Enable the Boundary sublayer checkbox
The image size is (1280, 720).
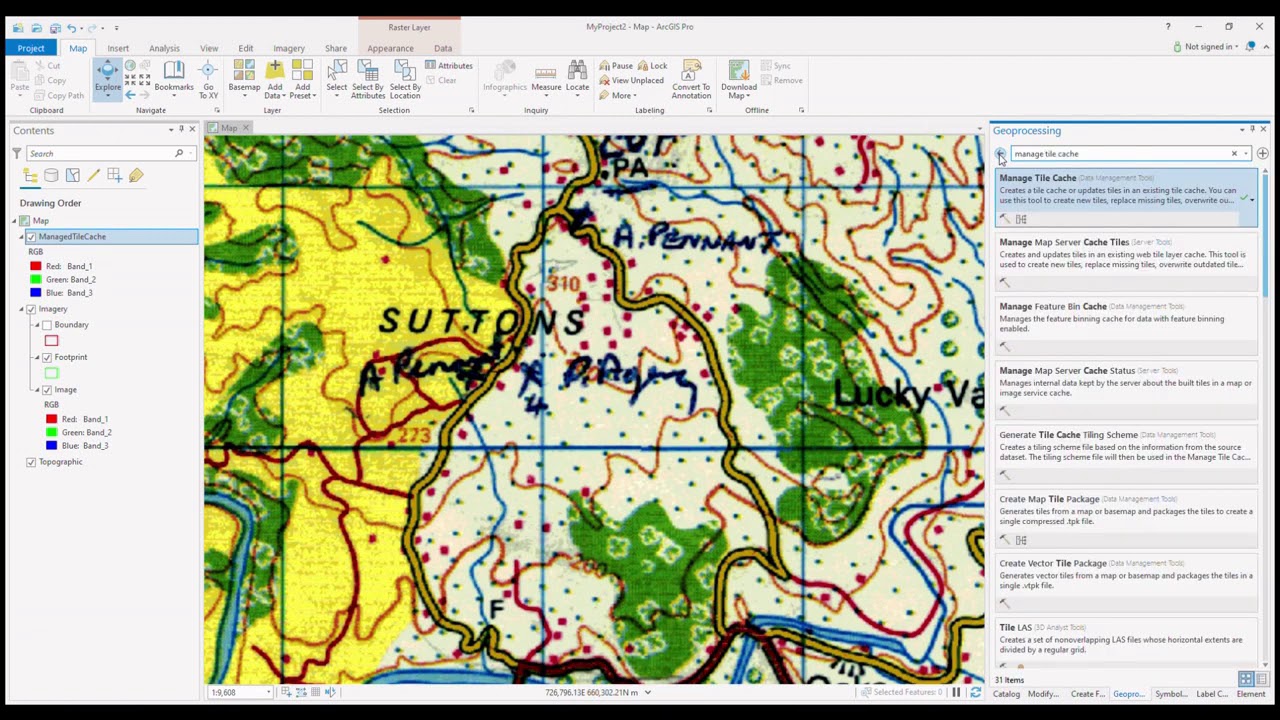[47, 325]
